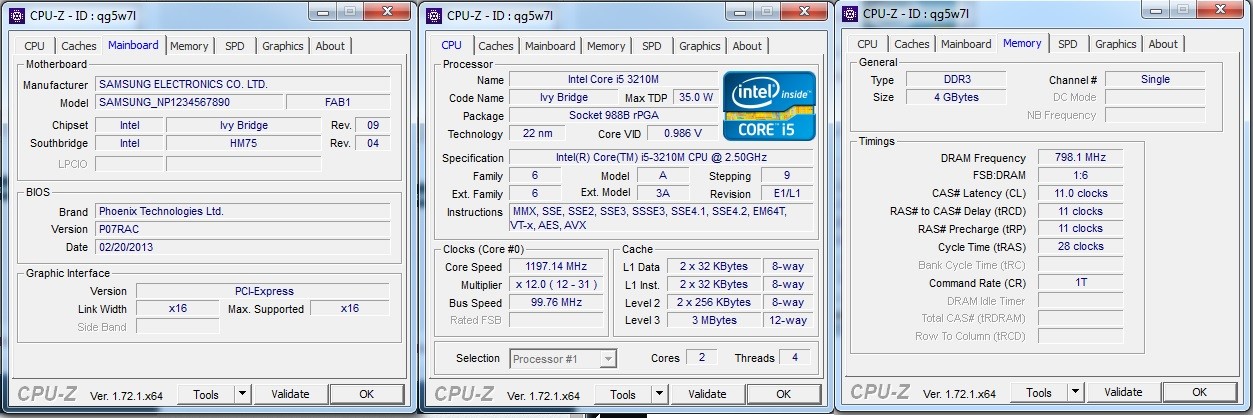The image size is (1253, 418).
Task: Click the 3 MBytes Level 3 cache value
Action: 714,320
